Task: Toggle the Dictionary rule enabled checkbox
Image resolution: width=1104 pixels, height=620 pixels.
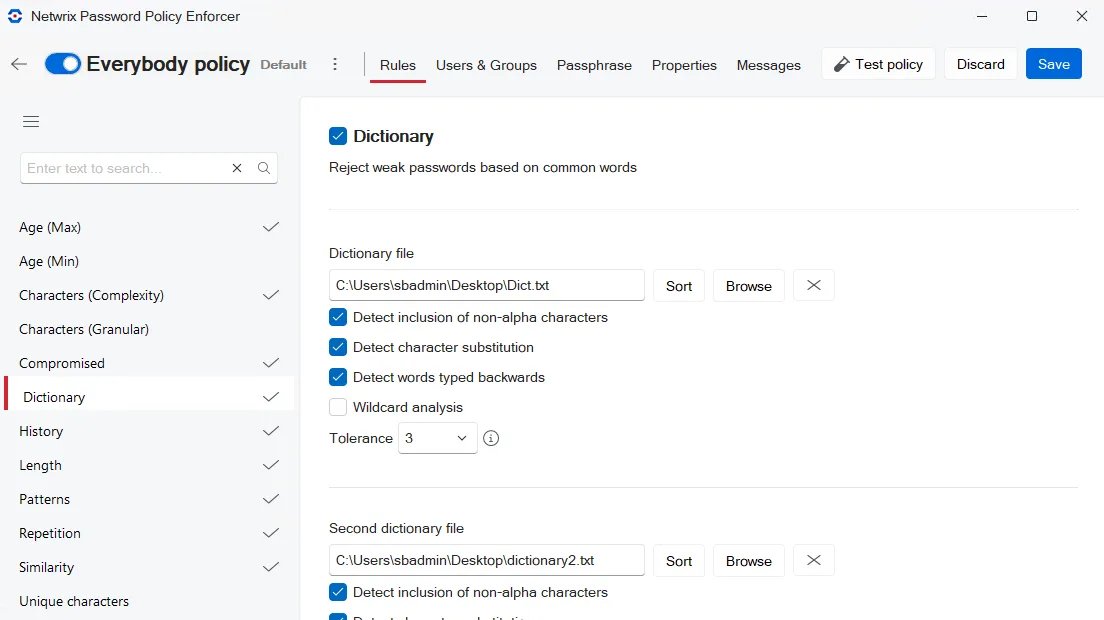Action: click(338, 136)
